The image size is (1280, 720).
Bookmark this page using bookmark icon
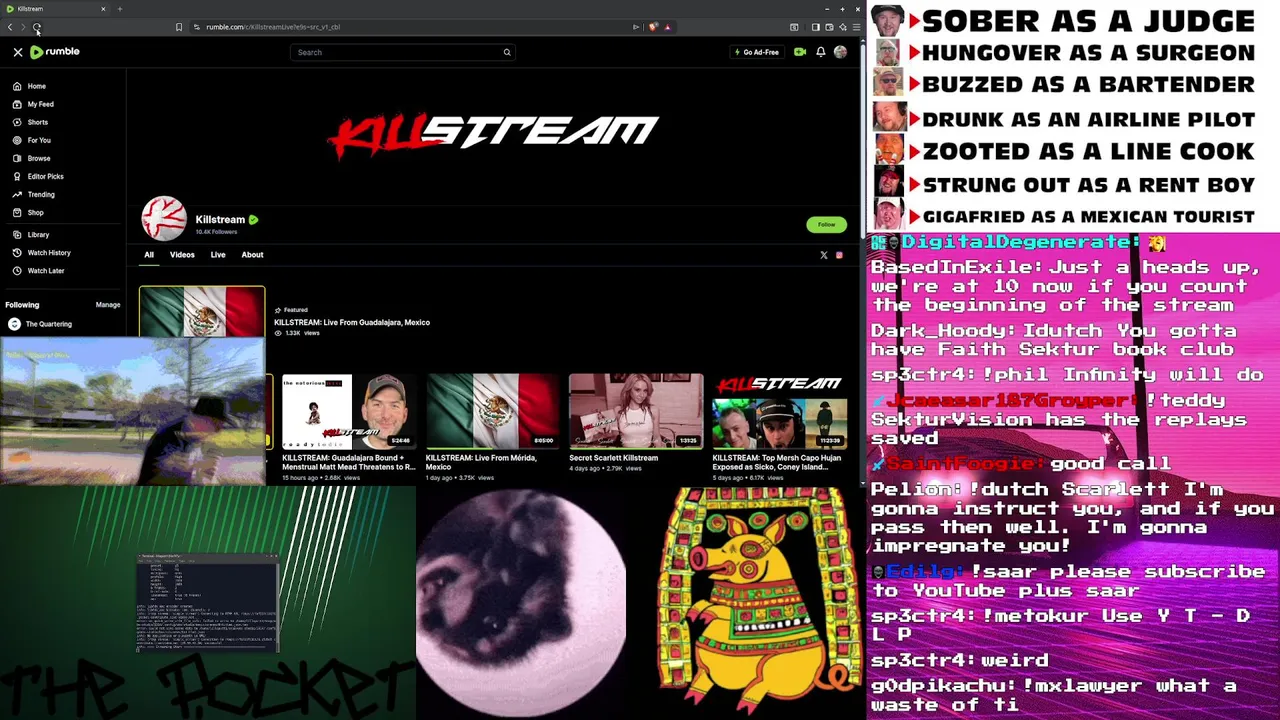point(179,27)
